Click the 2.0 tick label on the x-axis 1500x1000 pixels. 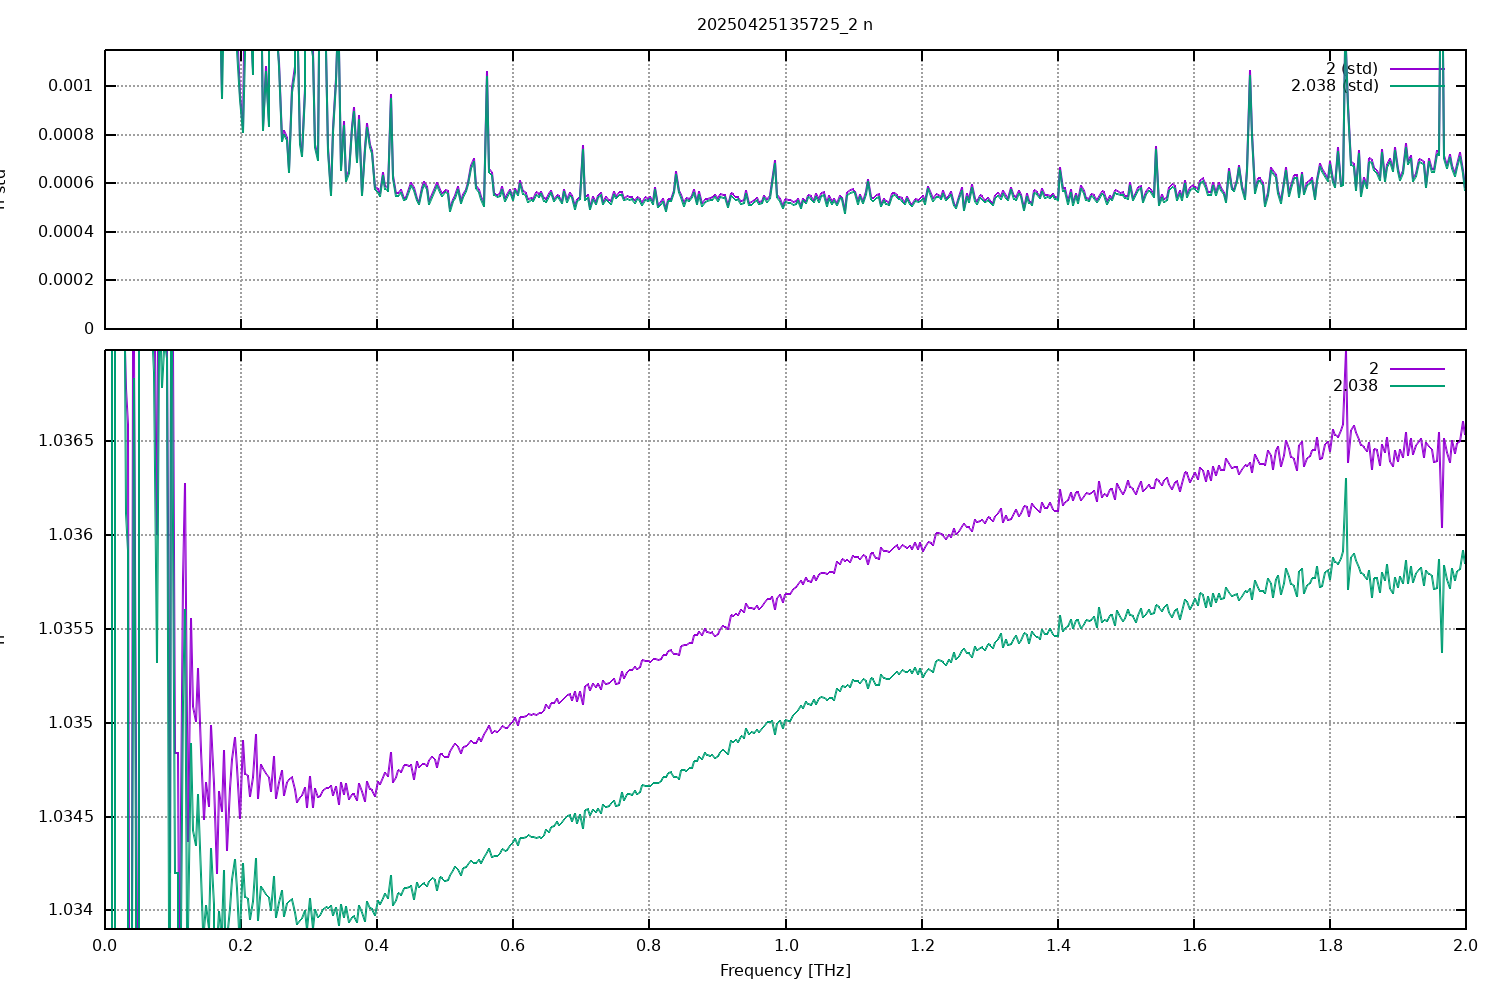[x=1465, y=945]
